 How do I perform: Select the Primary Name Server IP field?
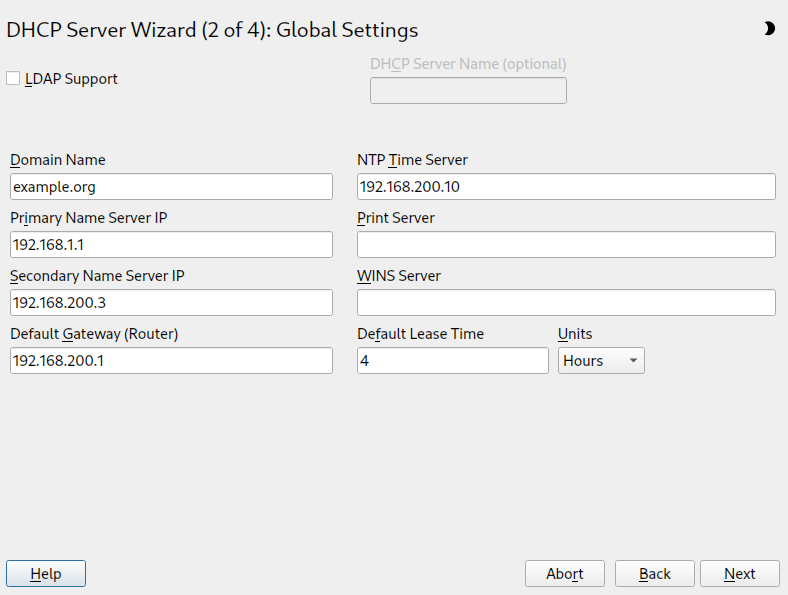tap(171, 245)
